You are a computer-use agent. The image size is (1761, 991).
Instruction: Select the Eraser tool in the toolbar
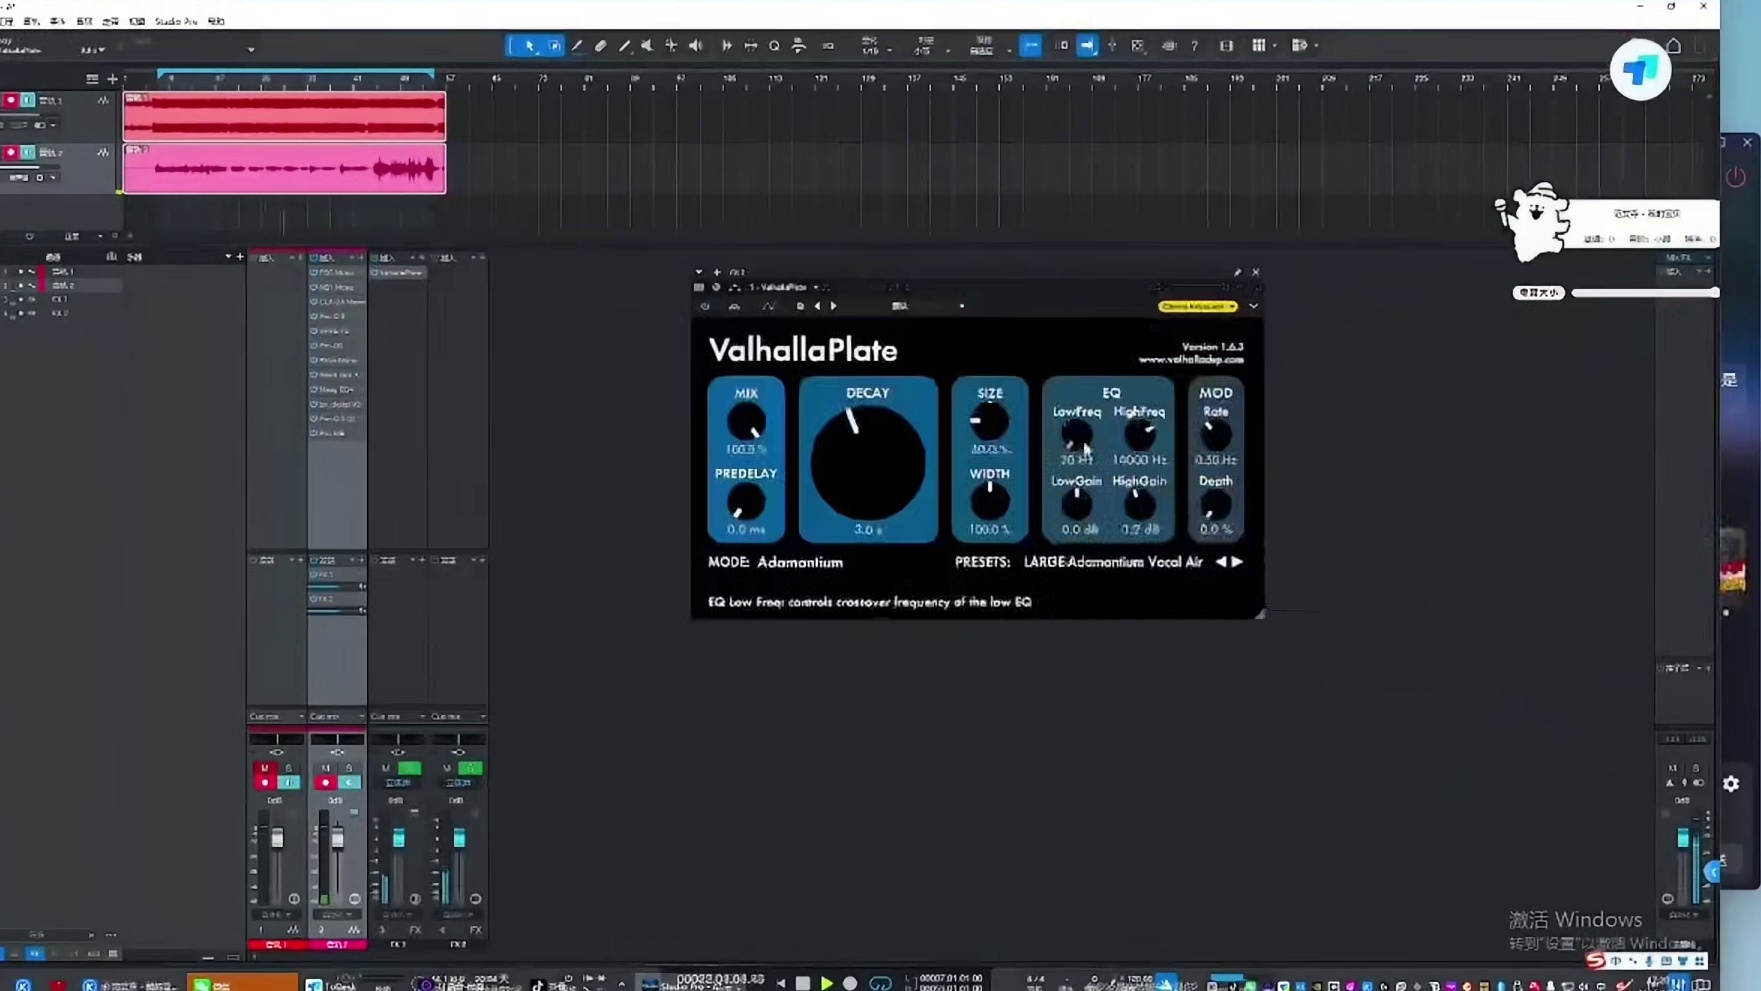pyautogui.click(x=601, y=46)
